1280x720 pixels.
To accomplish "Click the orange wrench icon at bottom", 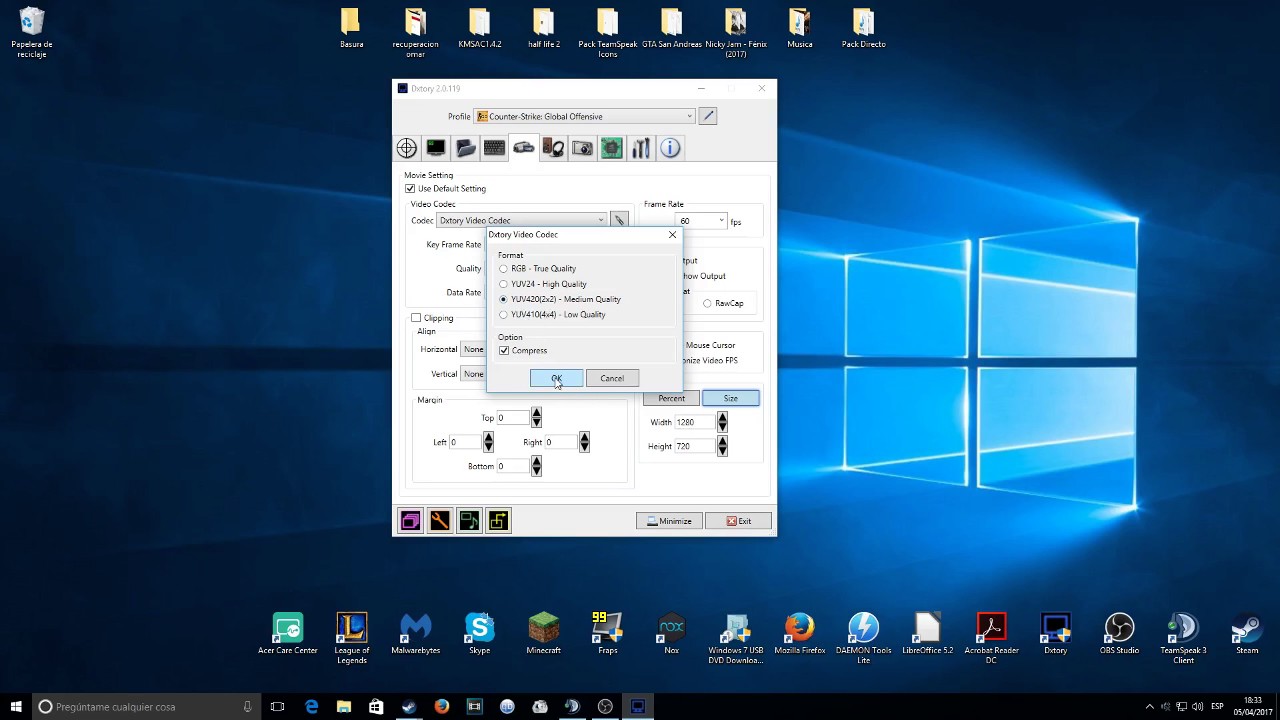I will click(x=439, y=520).
